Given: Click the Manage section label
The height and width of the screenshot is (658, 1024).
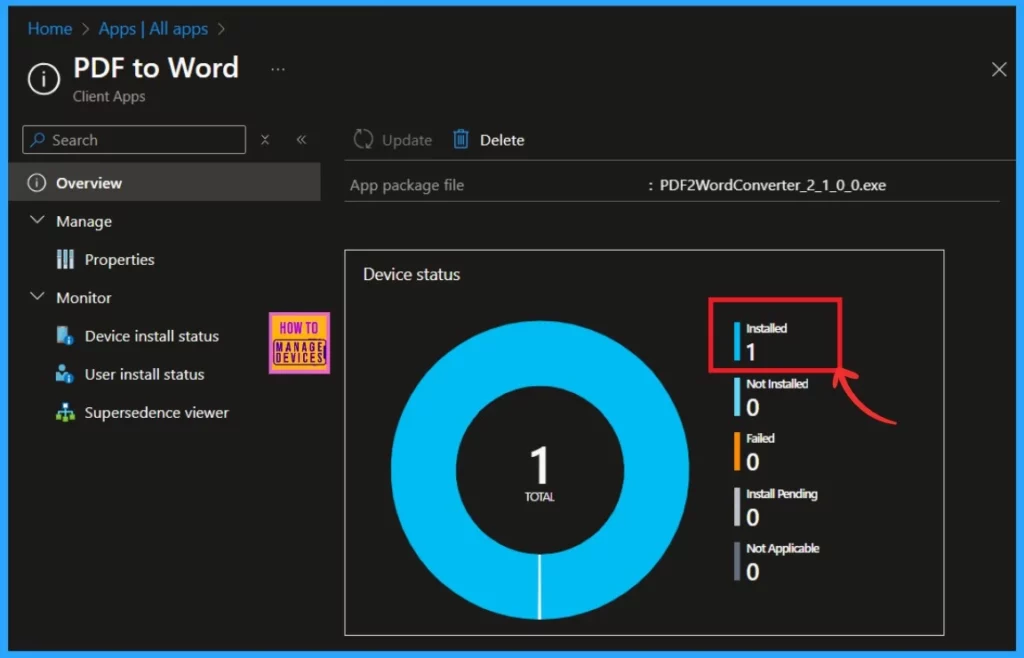Looking at the screenshot, I should point(84,222).
